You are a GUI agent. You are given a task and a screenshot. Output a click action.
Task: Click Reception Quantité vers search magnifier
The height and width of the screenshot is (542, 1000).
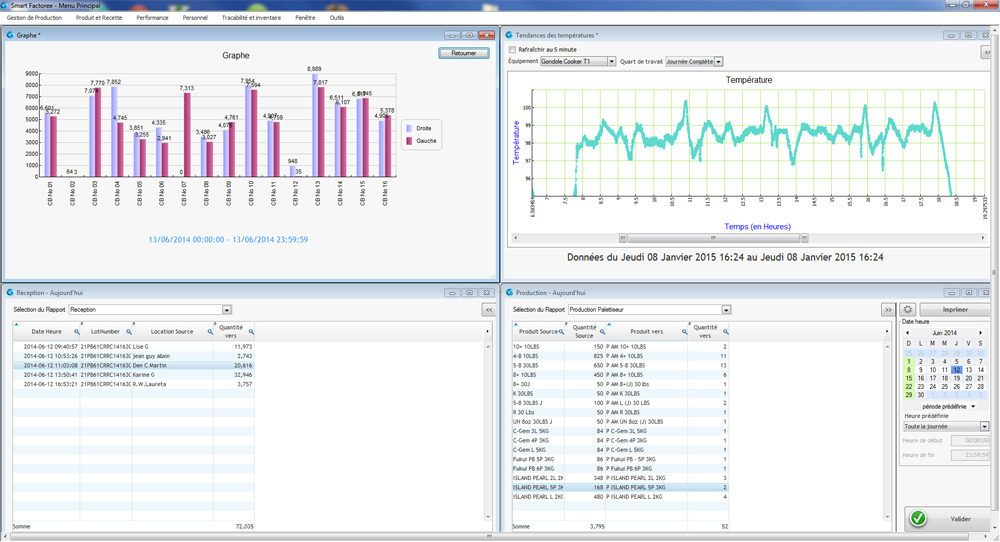click(251, 332)
